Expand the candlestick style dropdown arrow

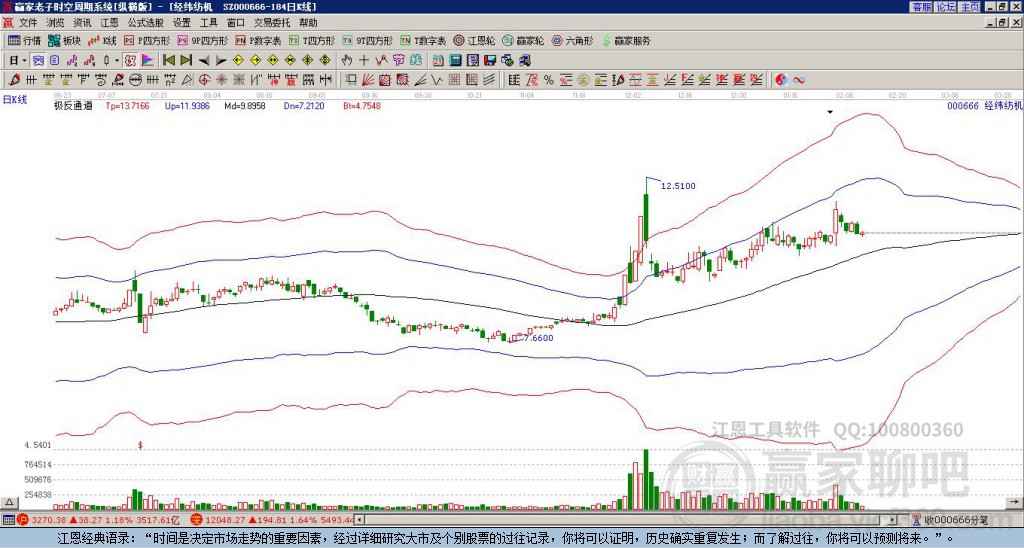click(x=117, y=61)
